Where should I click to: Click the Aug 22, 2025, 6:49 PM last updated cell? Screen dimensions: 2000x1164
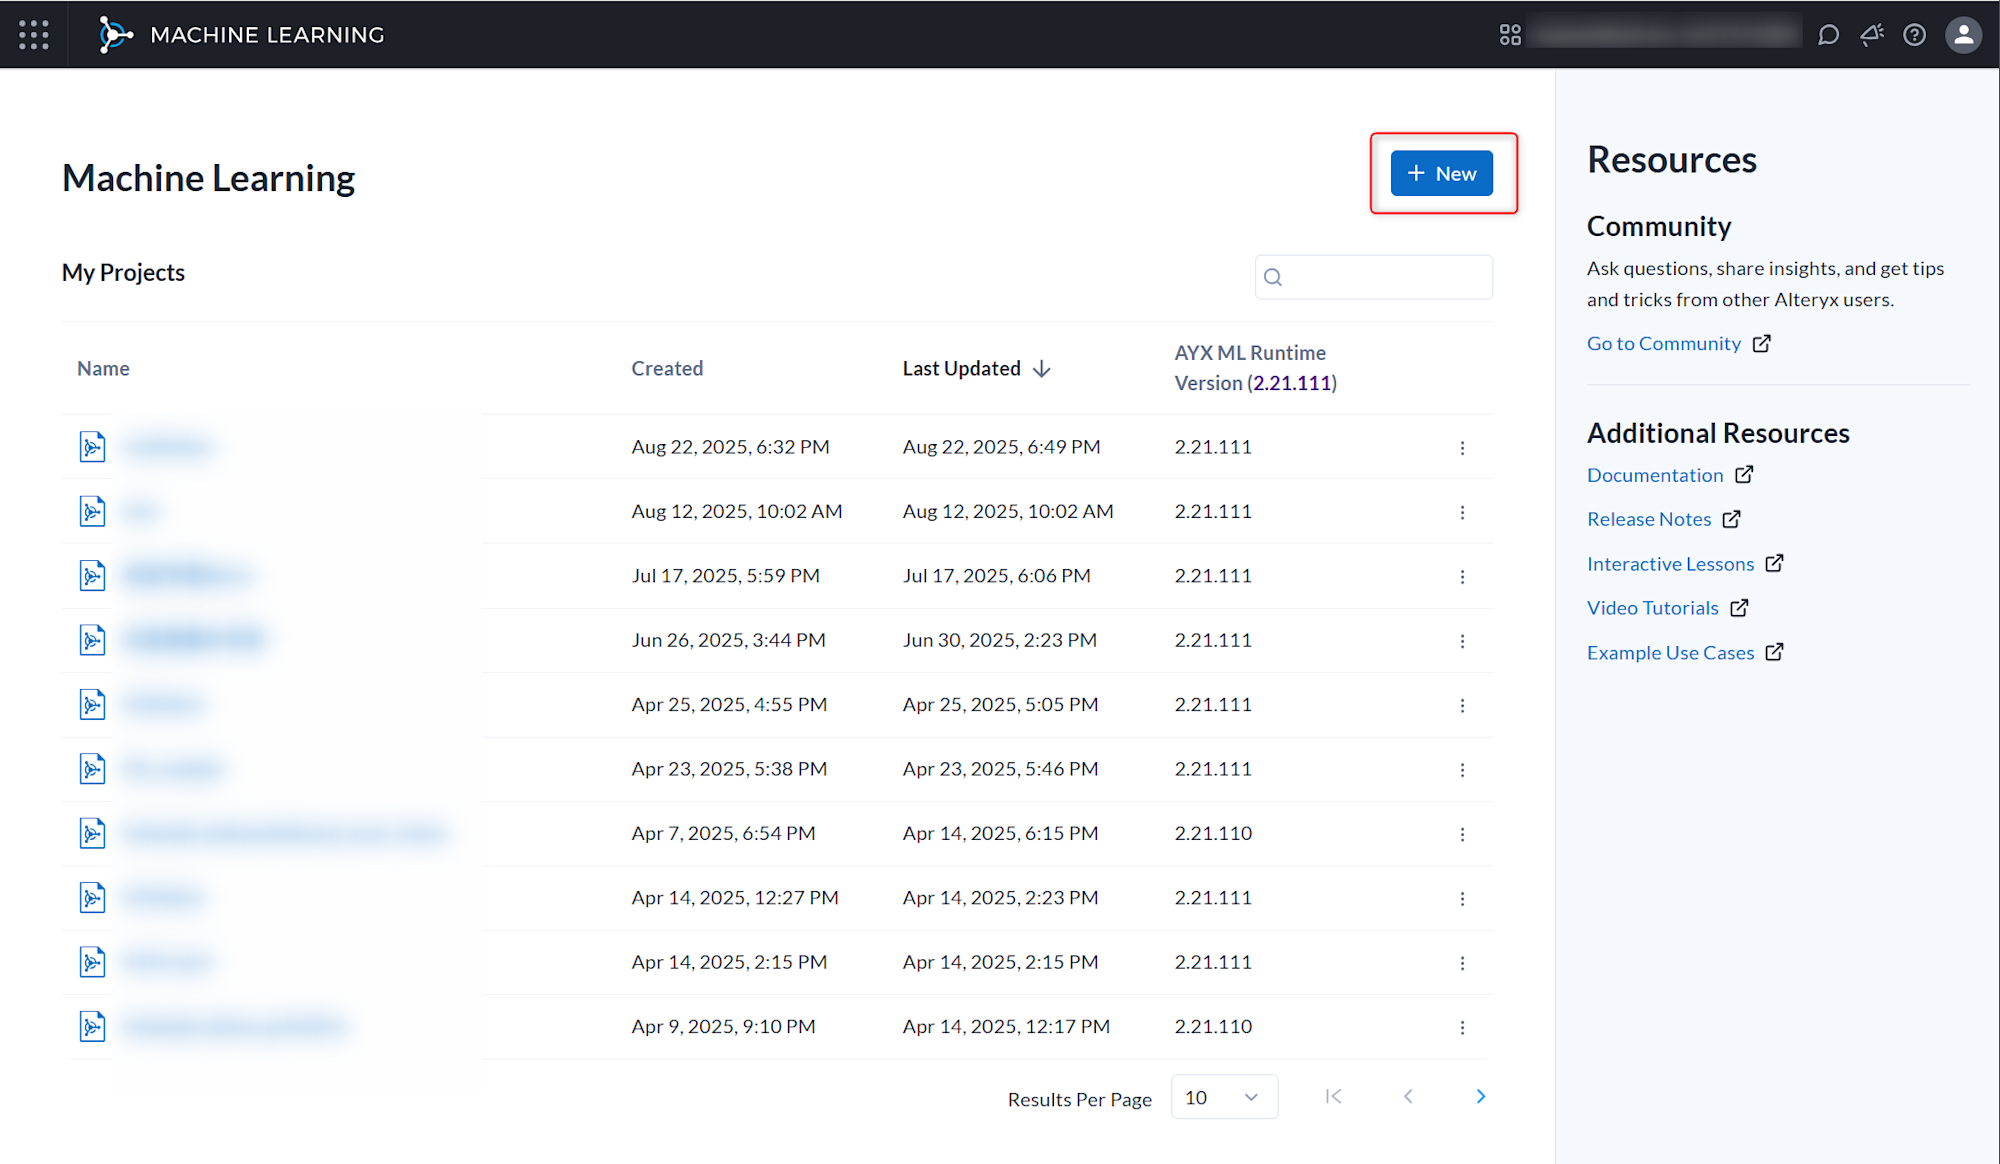[1001, 447]
